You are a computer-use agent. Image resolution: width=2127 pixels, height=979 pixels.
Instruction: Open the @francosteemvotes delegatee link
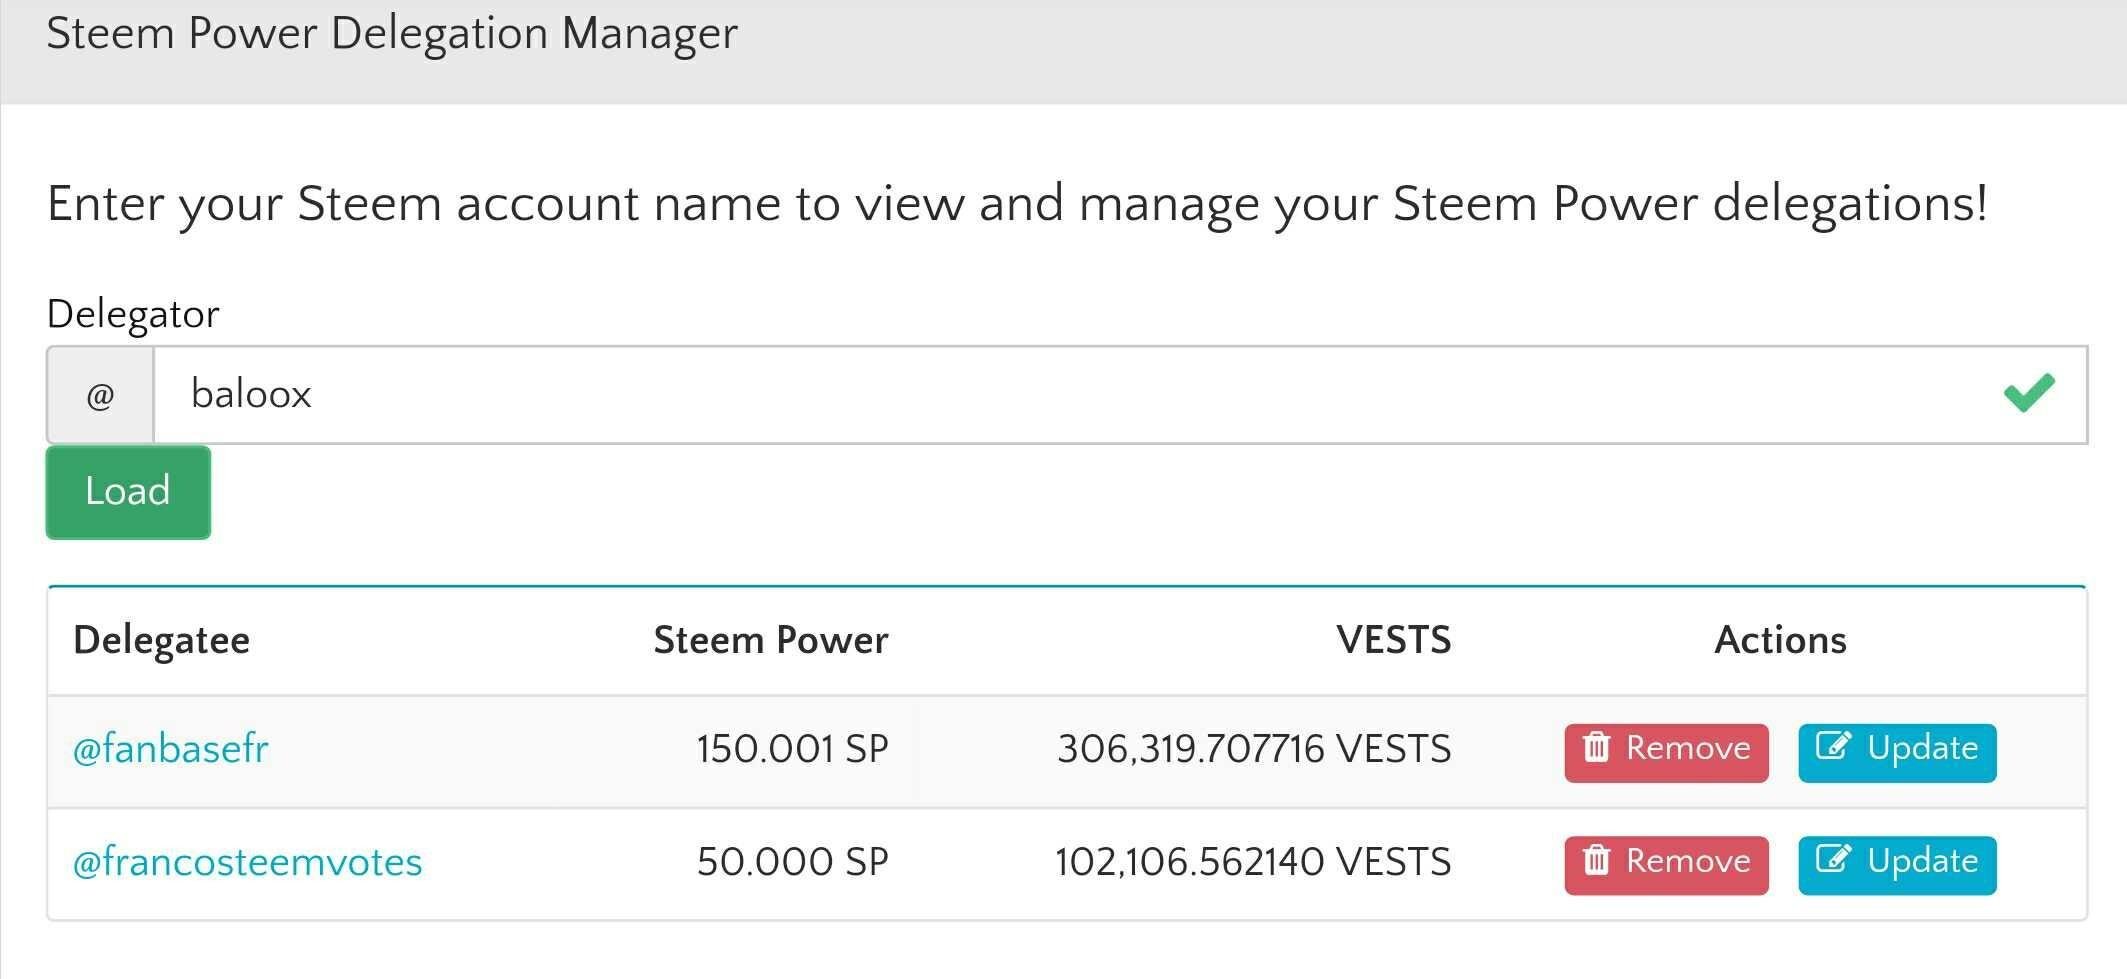(x=248, y=862)
